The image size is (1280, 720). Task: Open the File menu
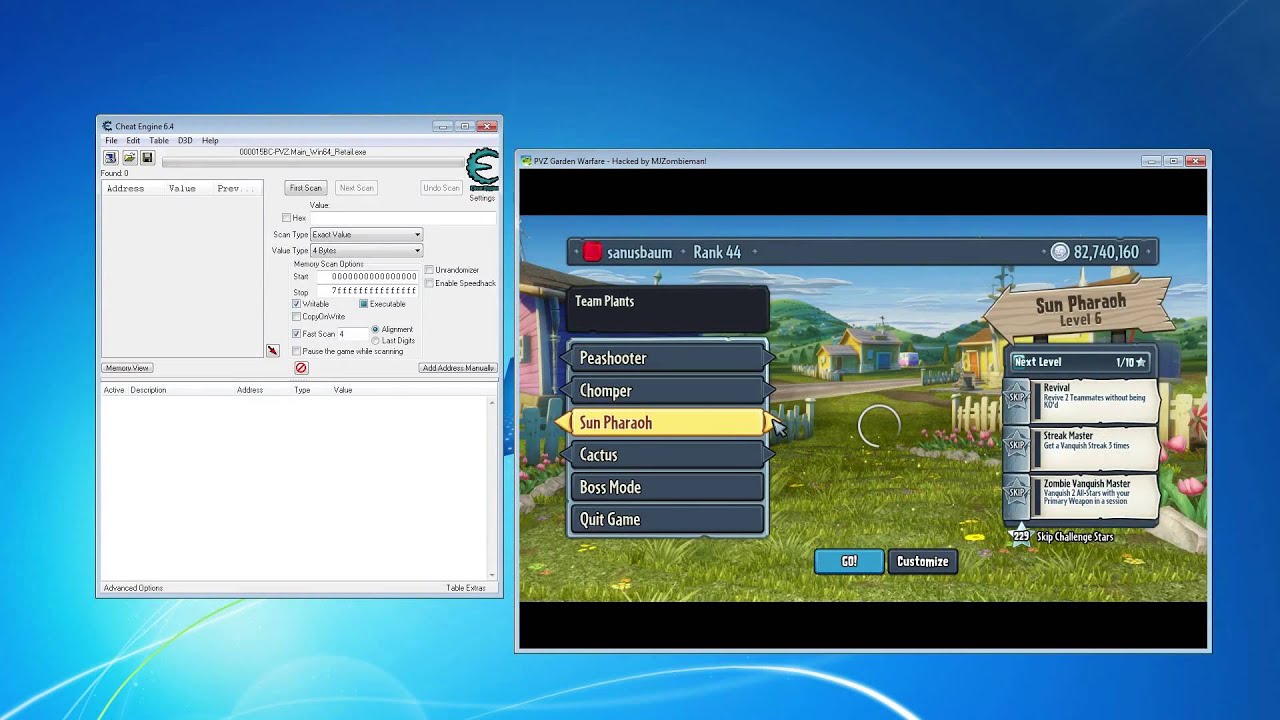111,141
